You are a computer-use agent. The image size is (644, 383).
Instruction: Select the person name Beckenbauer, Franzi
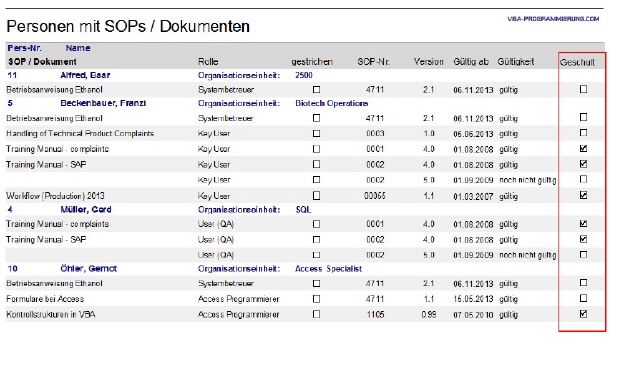(103, 103)
